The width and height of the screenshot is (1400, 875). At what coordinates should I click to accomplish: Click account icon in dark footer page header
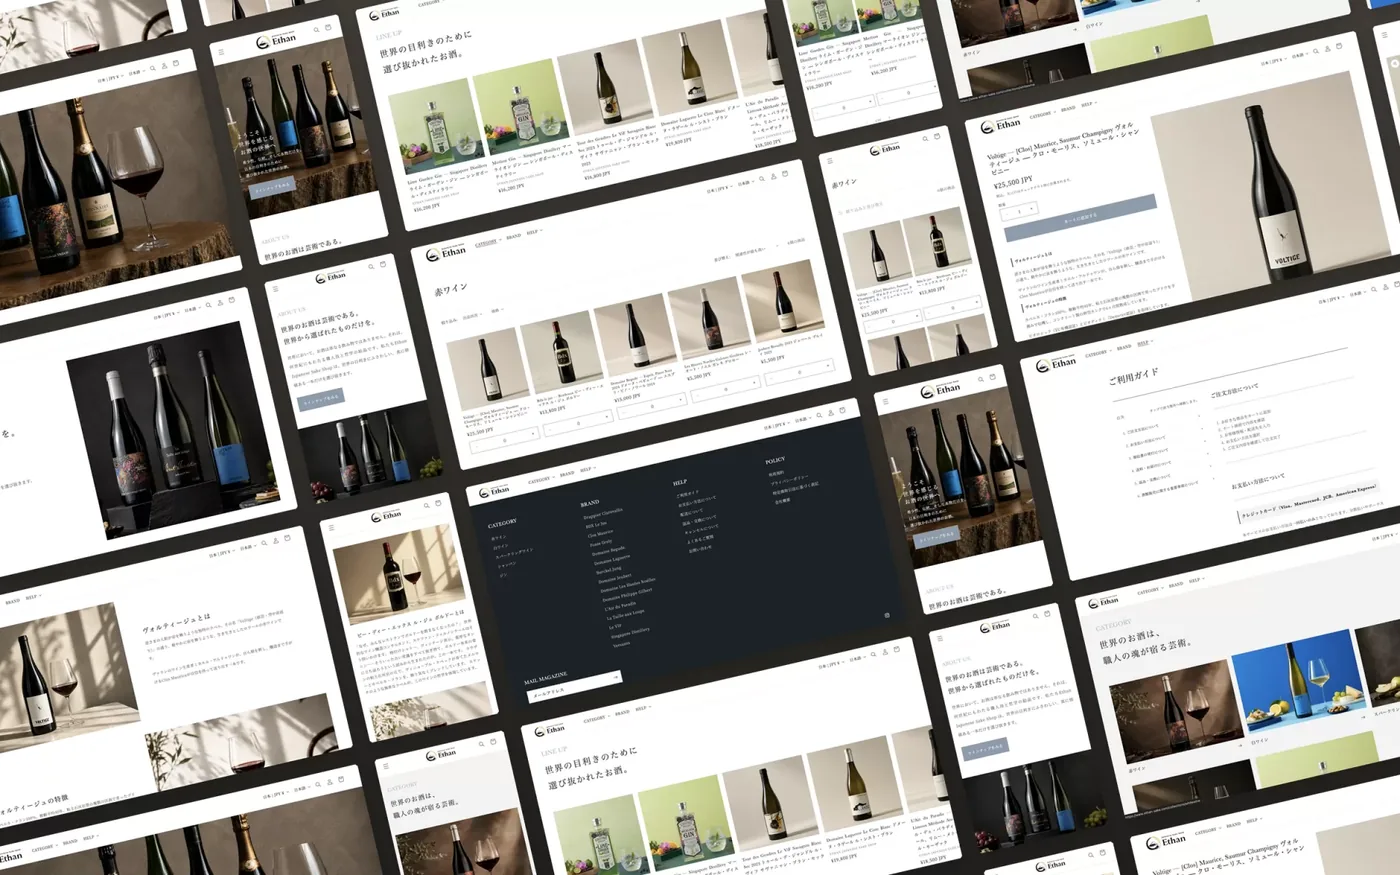pyautogui.click(x=830, y=413)
